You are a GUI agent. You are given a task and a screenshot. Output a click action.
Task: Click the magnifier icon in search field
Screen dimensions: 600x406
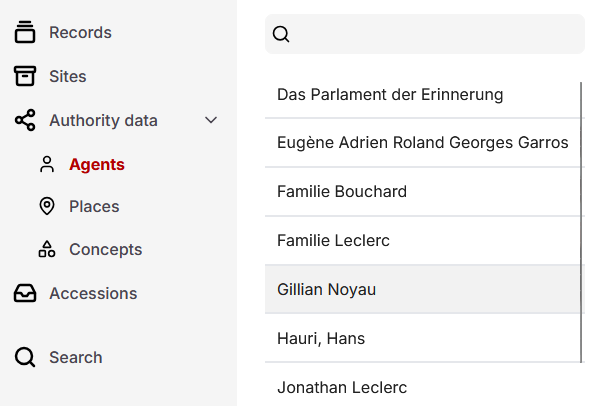tap(281, 34)
